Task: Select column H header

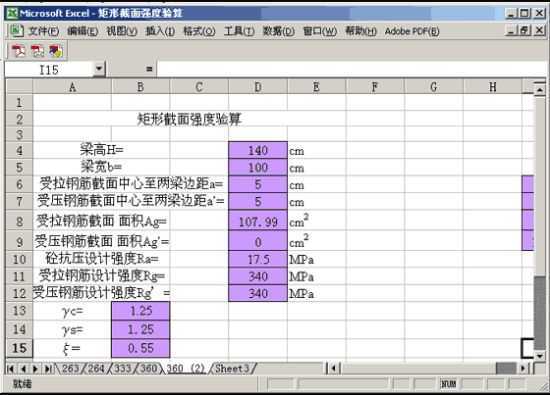Action: pos(492,87)
